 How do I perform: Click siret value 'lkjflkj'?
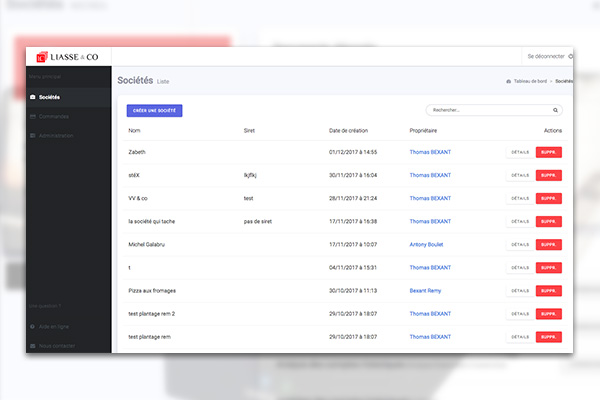pos(250,175)
